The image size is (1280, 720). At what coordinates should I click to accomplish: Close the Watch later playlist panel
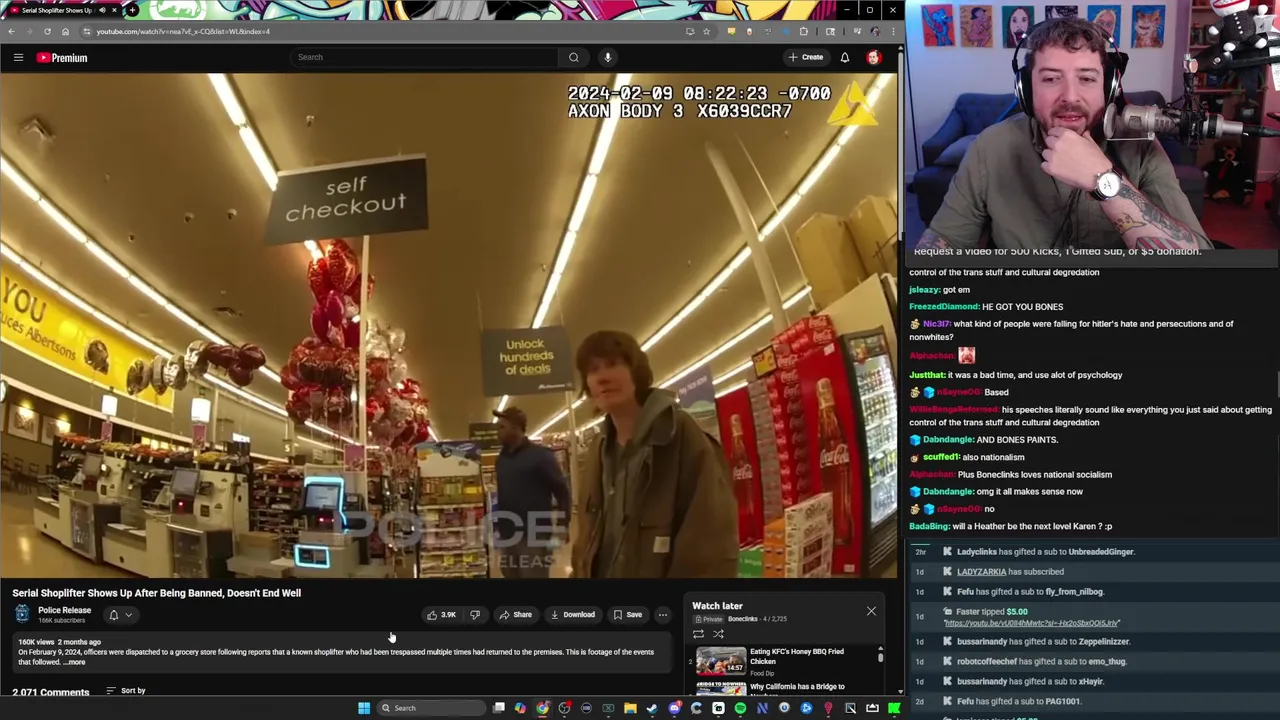coord(871,611)
